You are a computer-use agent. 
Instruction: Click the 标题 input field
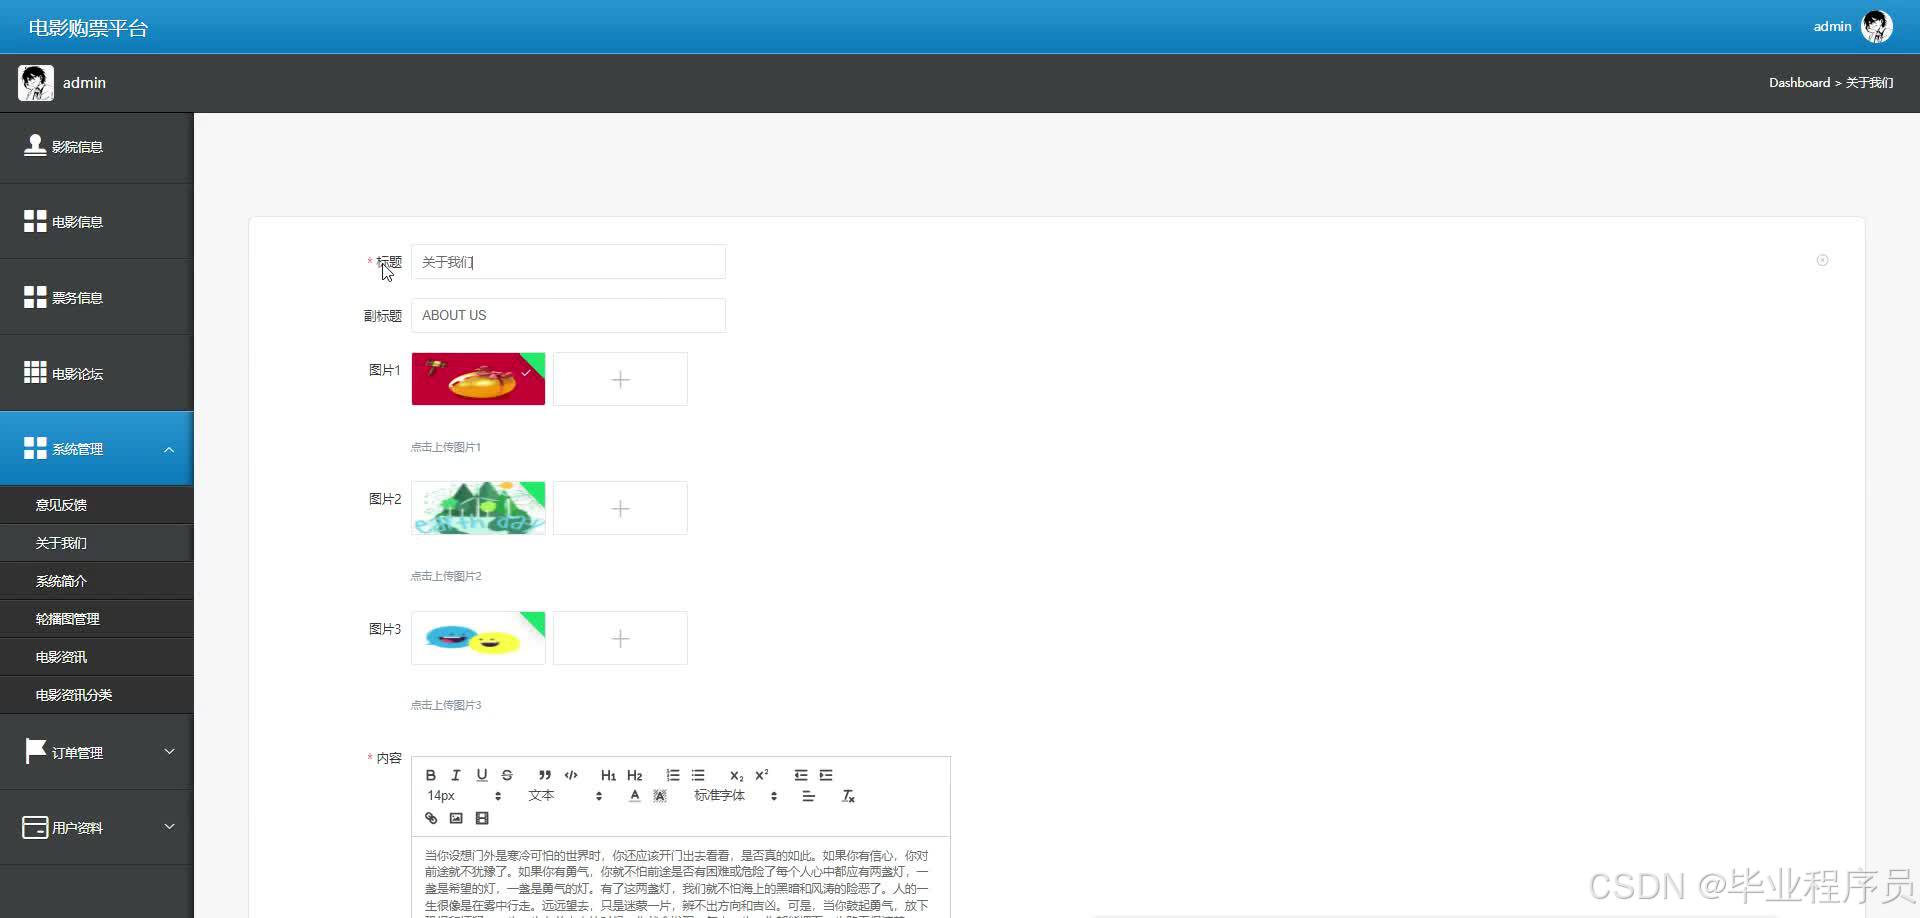pos(568,262)
